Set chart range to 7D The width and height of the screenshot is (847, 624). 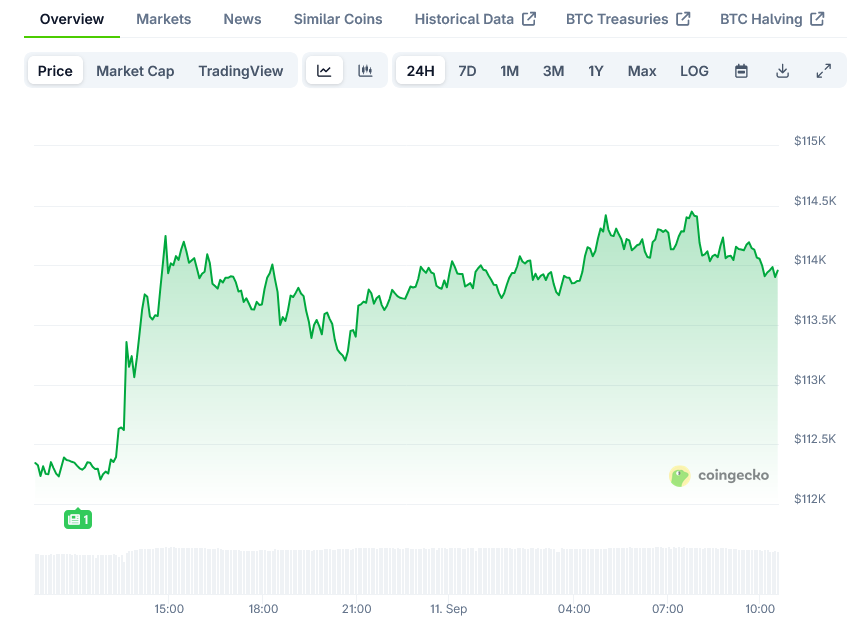[x=467, y=71]
